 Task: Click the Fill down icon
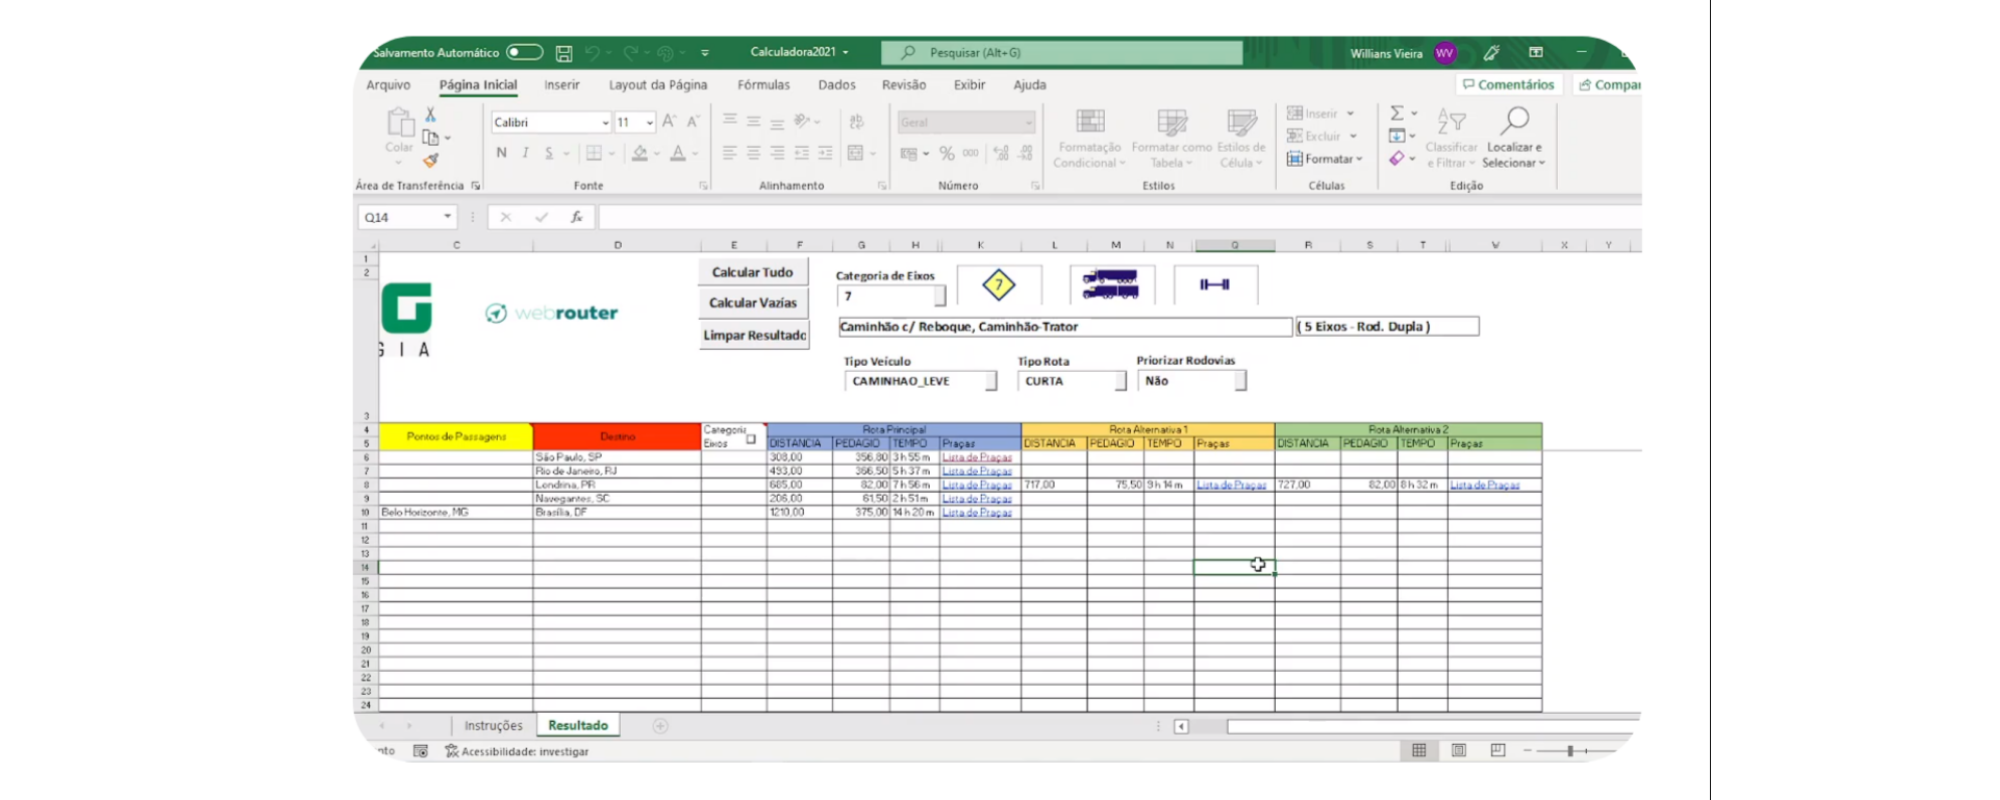tap(1397, 136)
